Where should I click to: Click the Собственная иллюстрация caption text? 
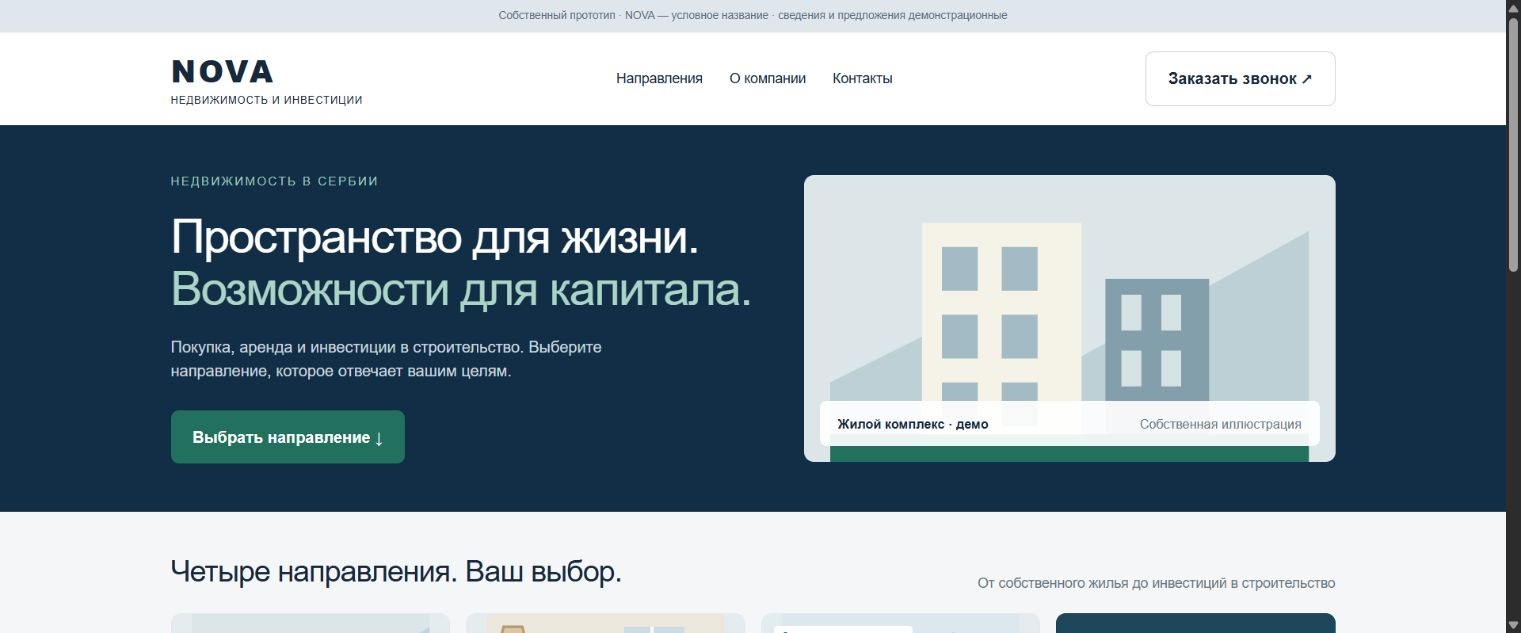click(x=1220, y=424)
